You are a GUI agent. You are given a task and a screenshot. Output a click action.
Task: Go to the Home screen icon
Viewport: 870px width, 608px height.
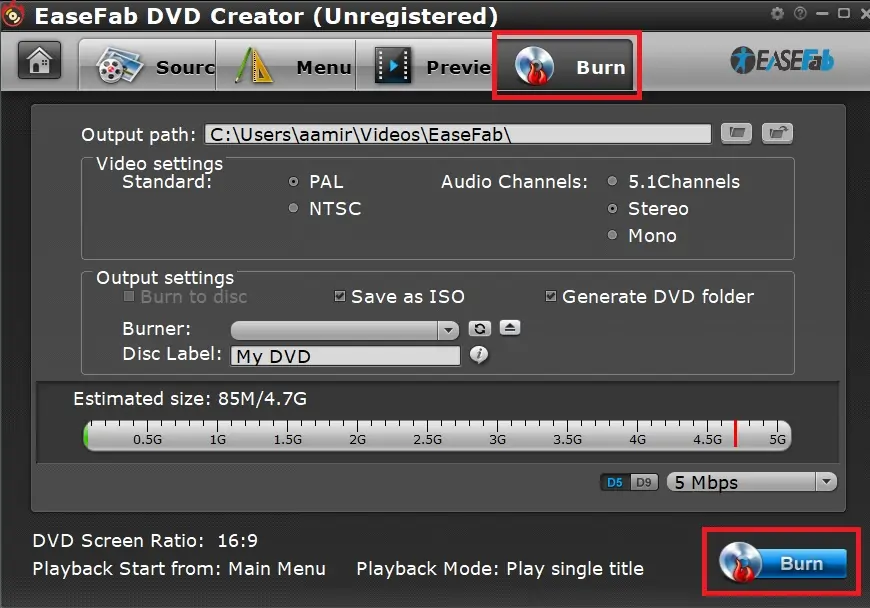tap(39, 62)
